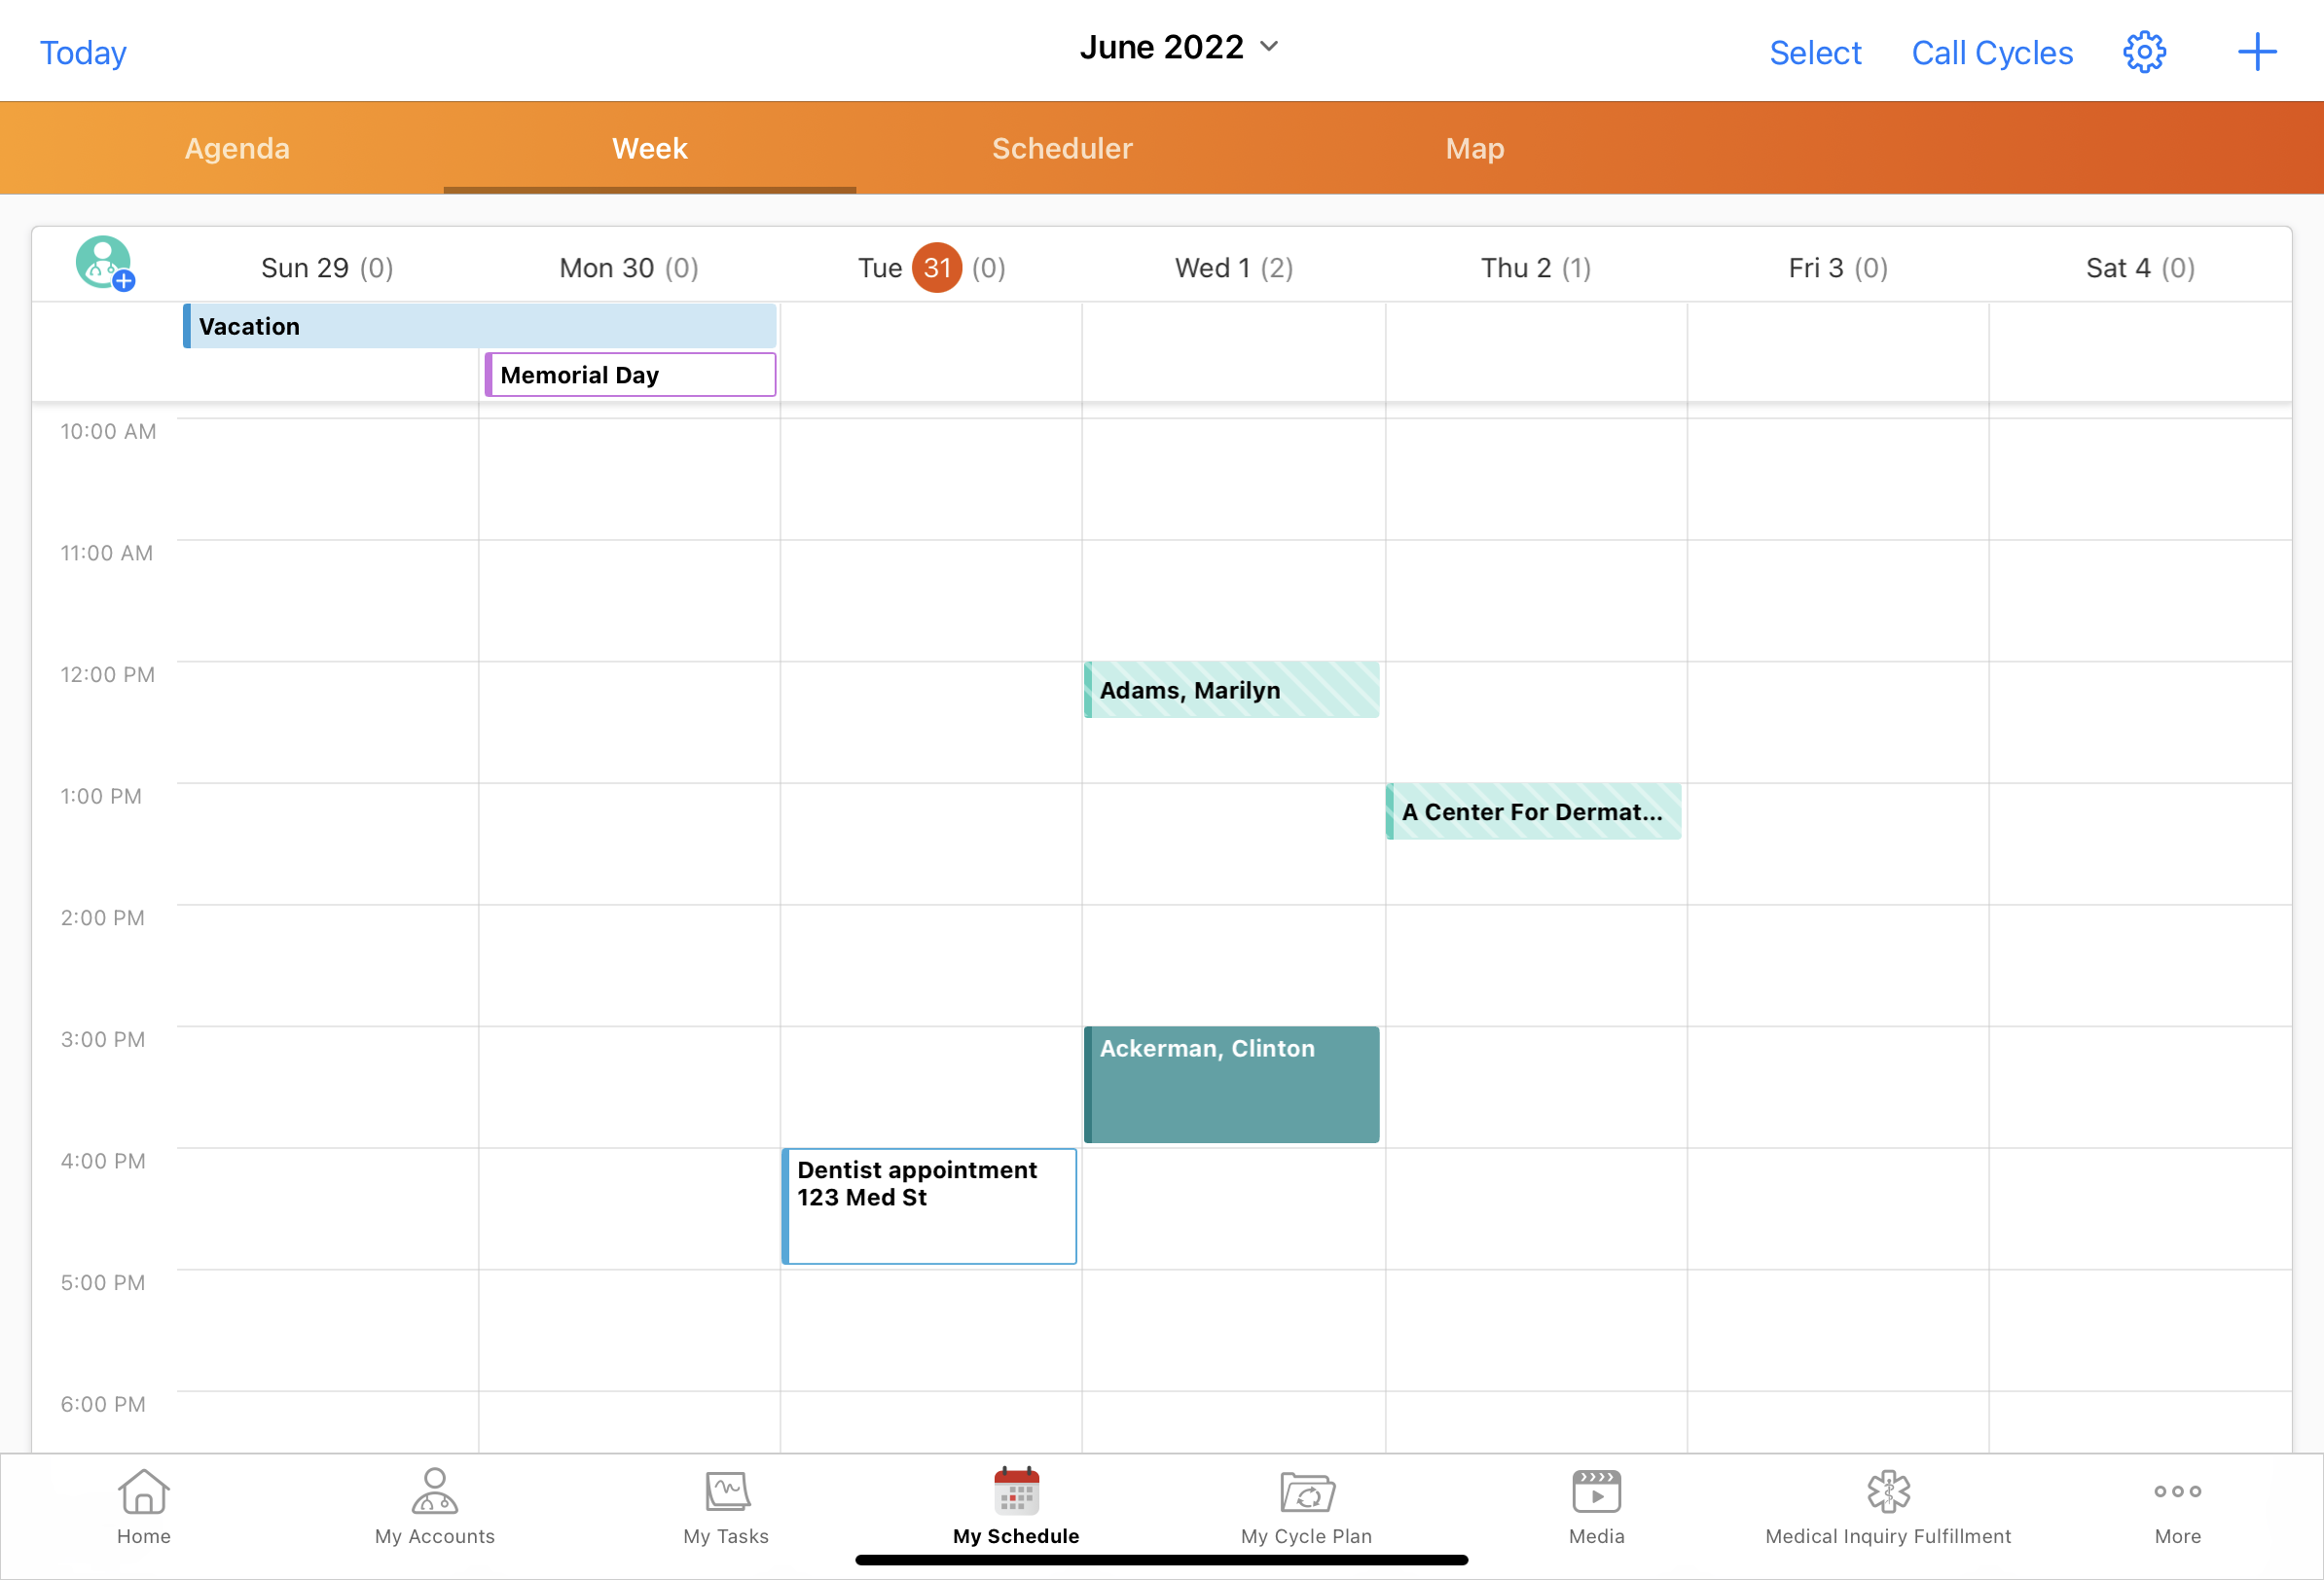Screen dimensions: 2324x1580
Task: Switch to the Scheduler tab
Action: tap(1062, 148)
